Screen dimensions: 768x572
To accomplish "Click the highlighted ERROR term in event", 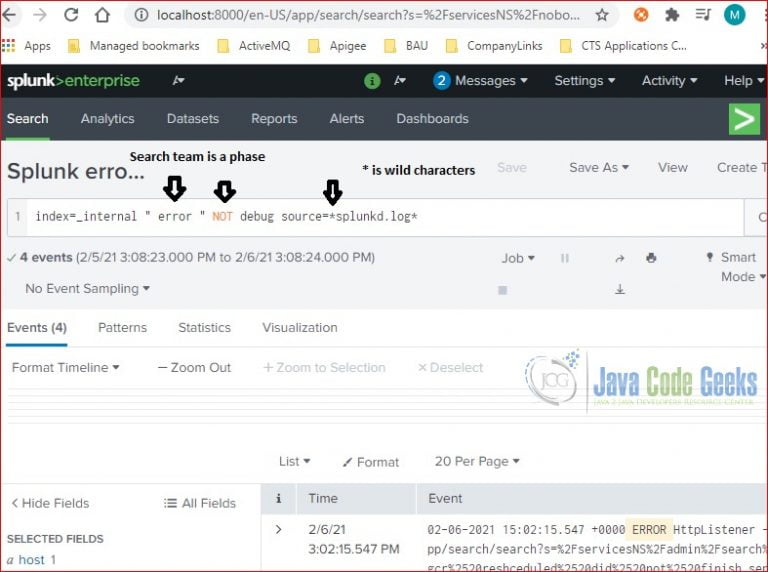I will click(x=649, y=529).
